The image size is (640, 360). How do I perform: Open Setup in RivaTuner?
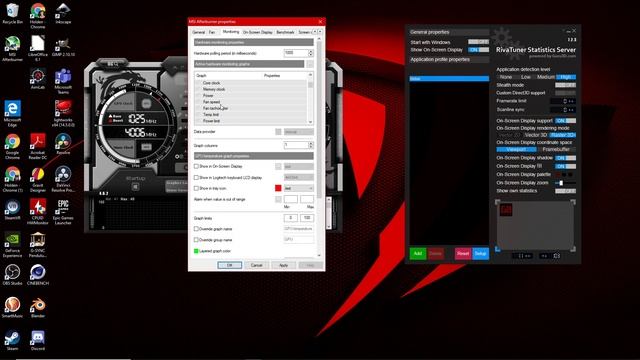point(480,253)
